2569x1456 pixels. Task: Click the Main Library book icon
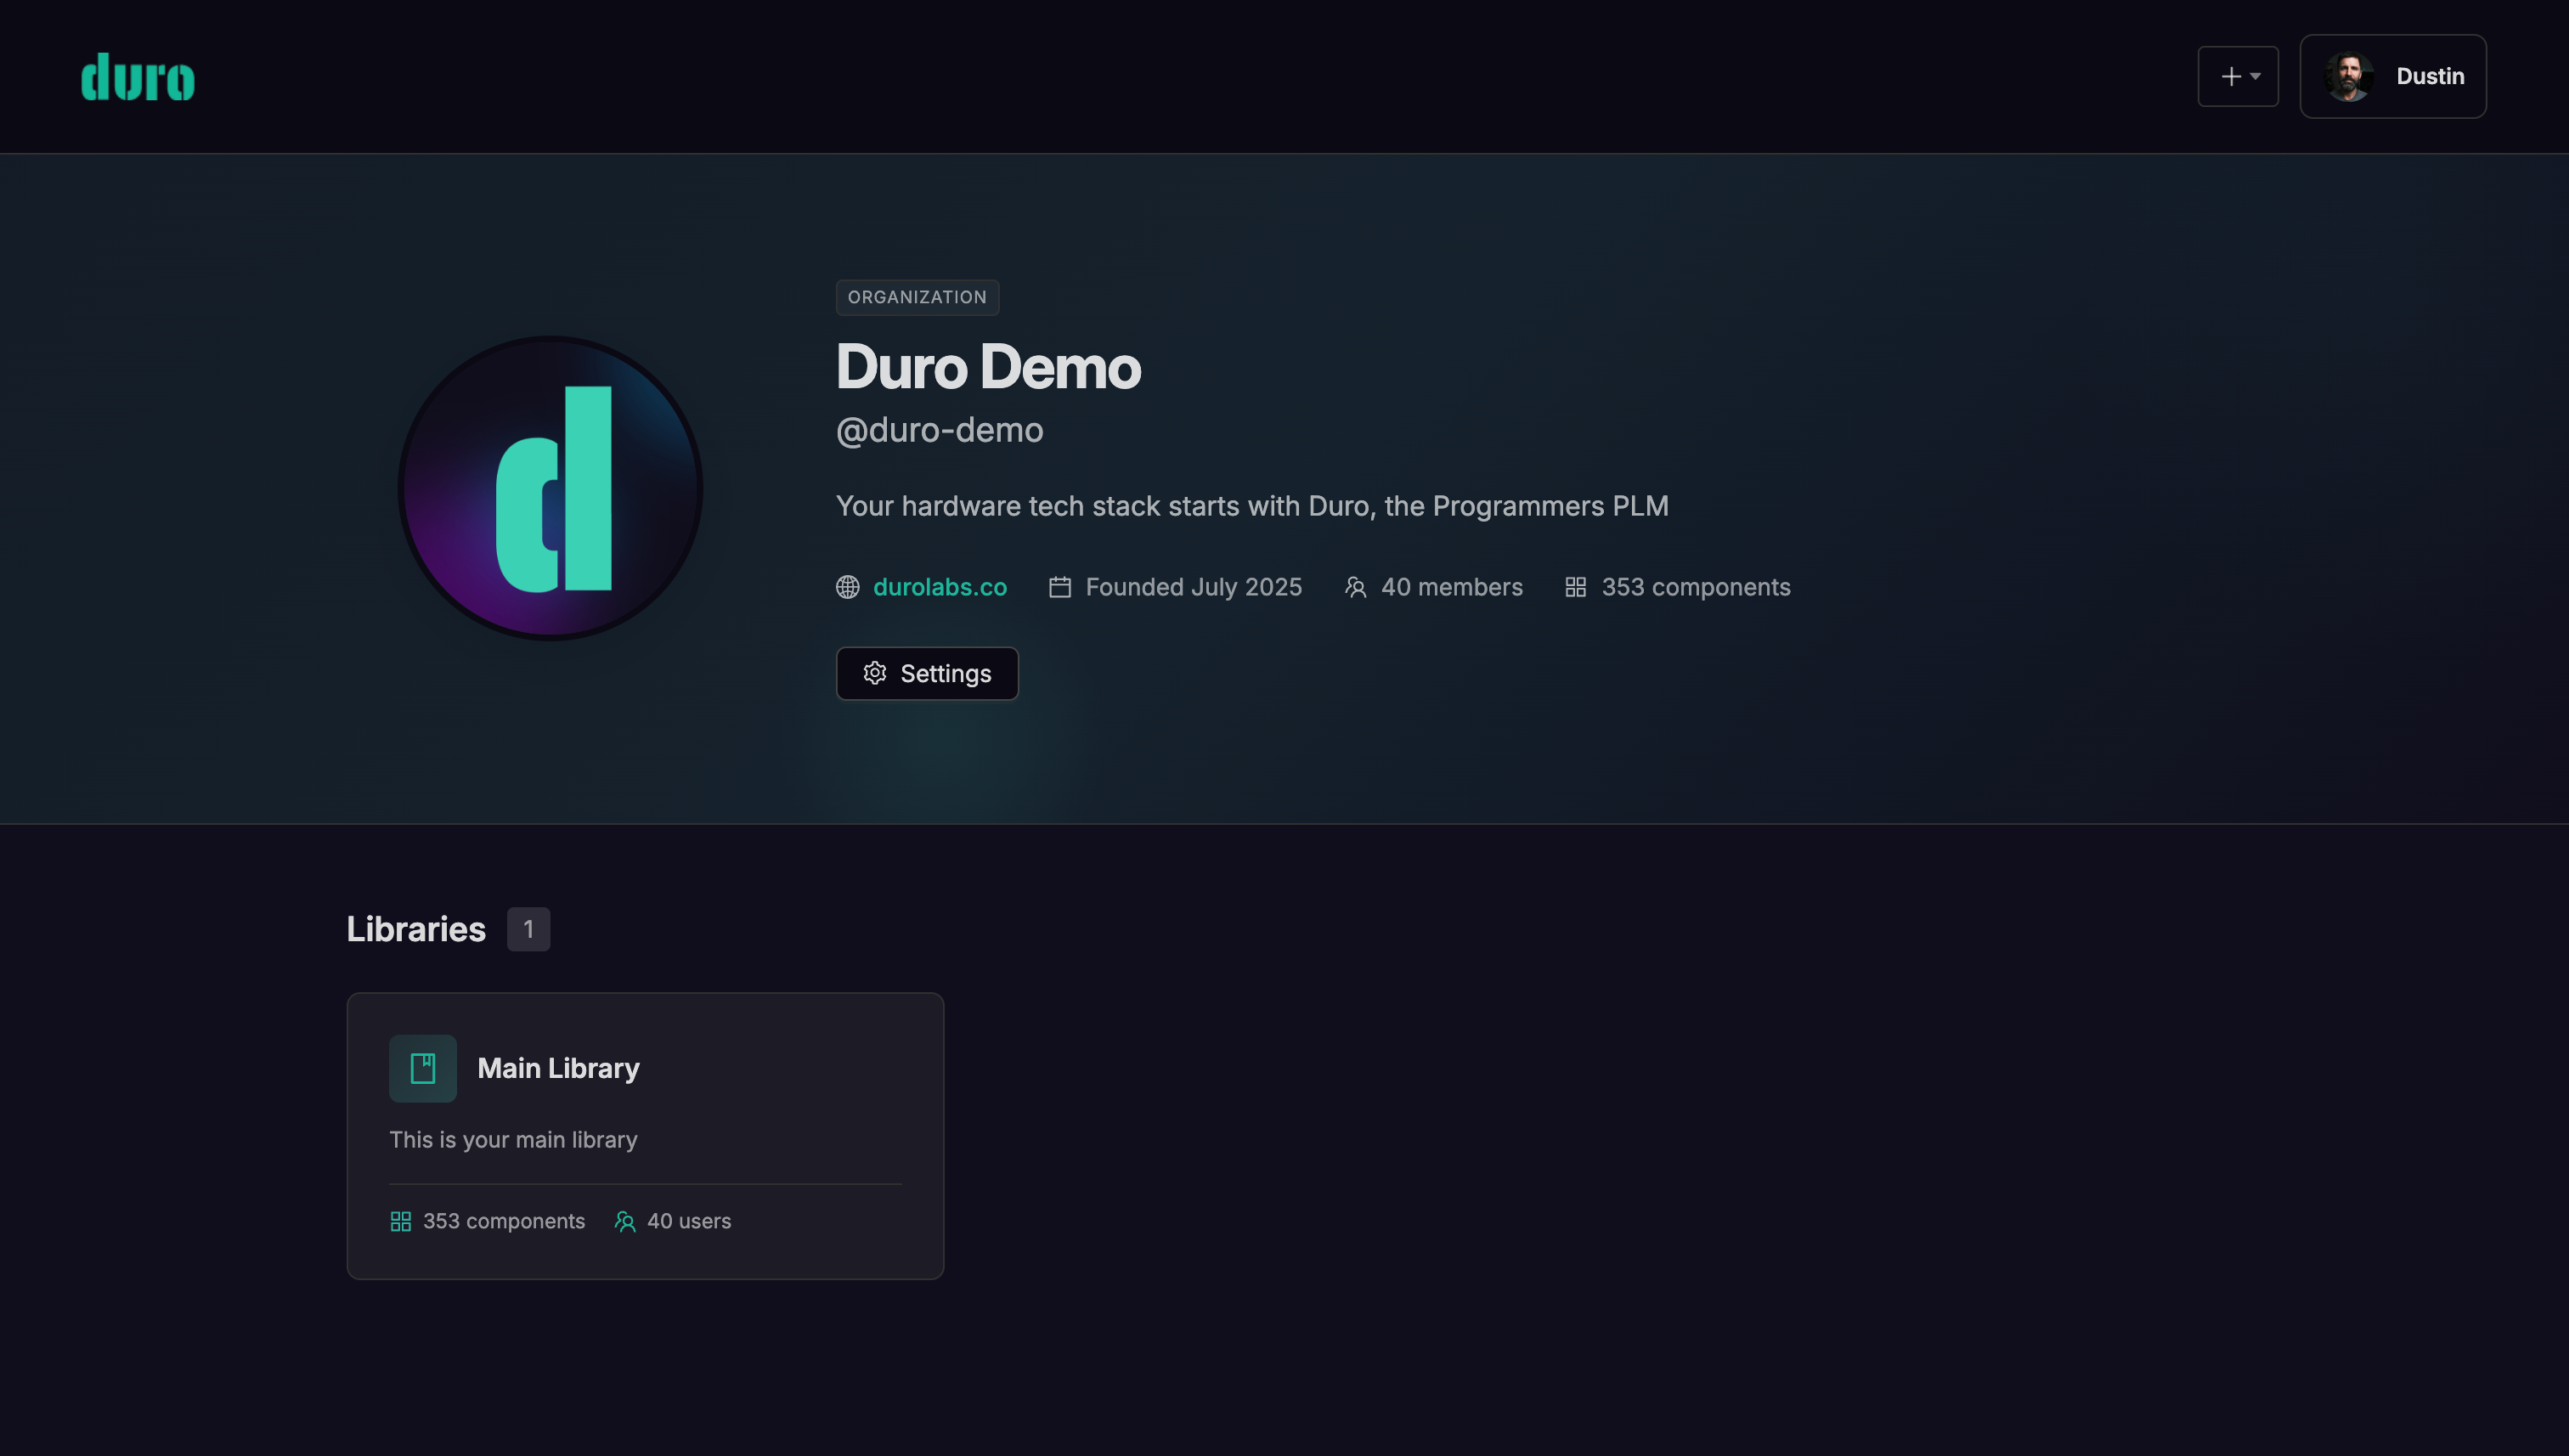(x=422, y=1068)
